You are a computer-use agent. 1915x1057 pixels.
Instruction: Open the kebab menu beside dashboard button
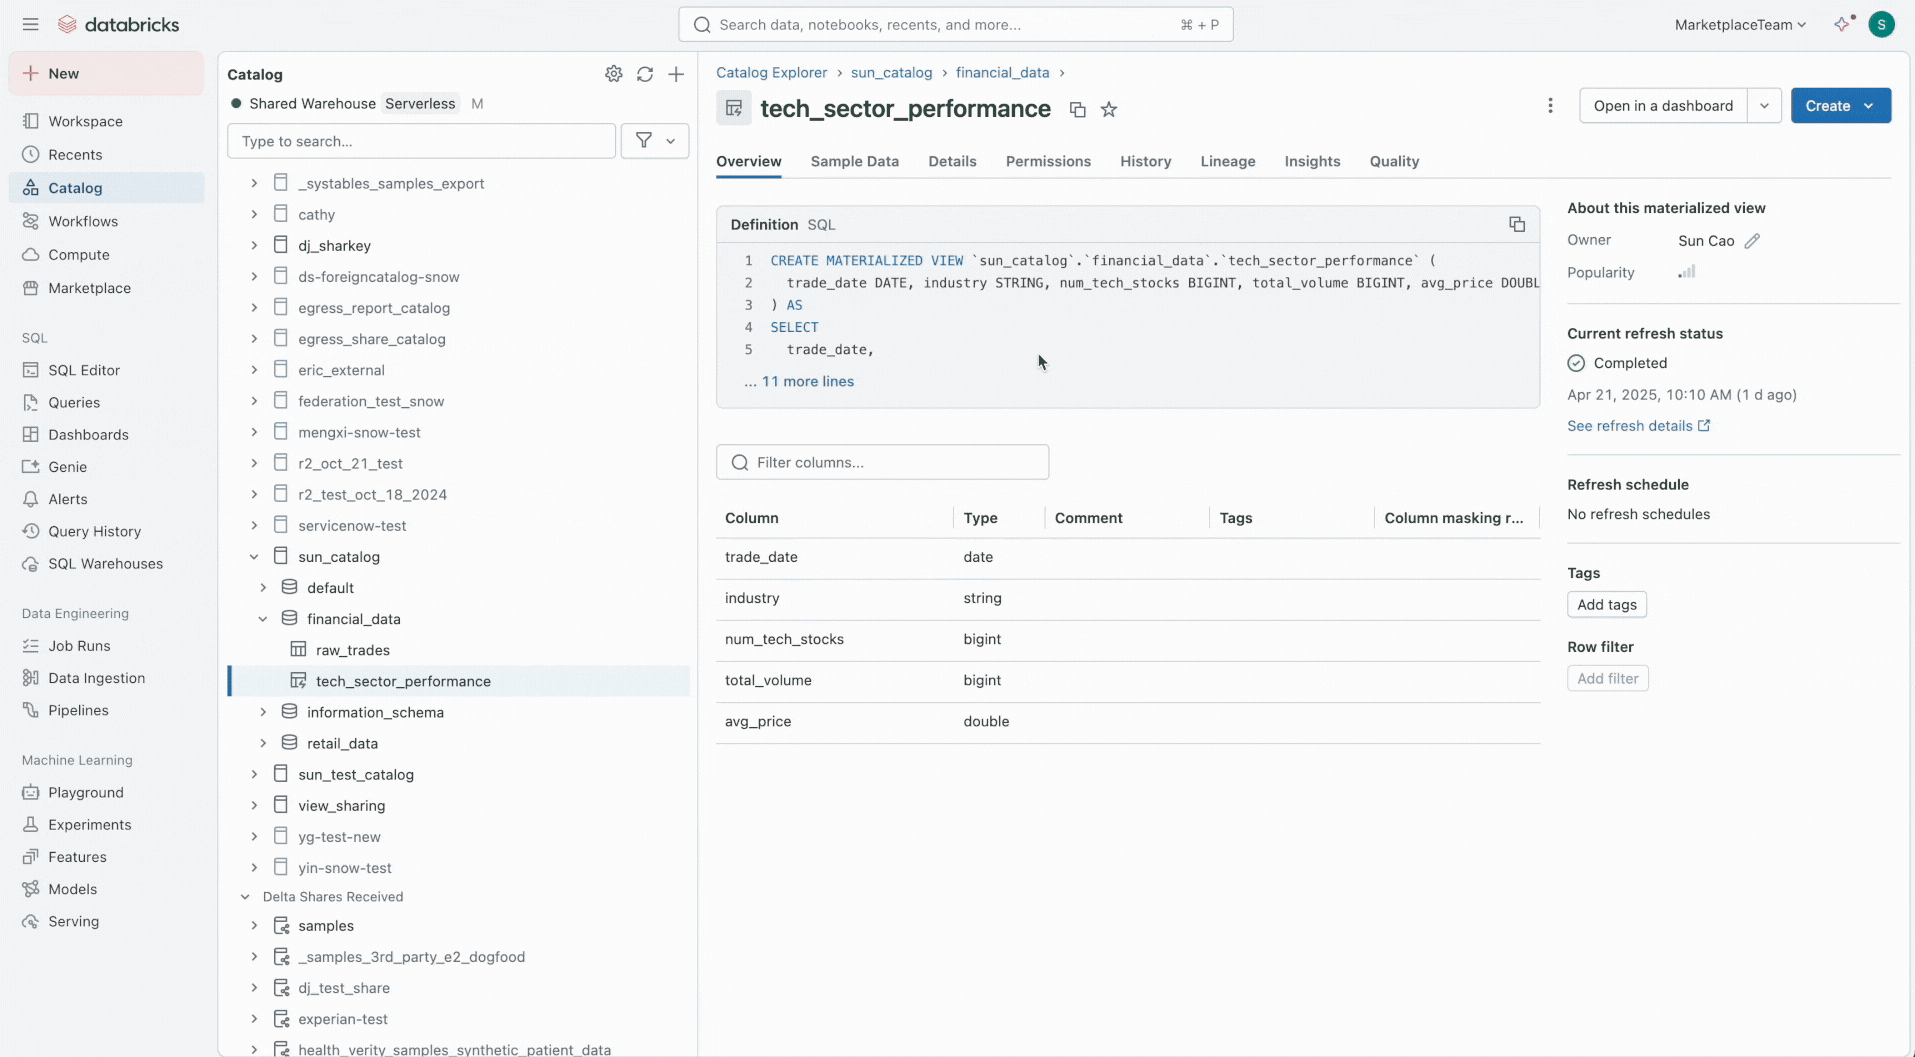pyautogui.click(x=1550, y=106)
